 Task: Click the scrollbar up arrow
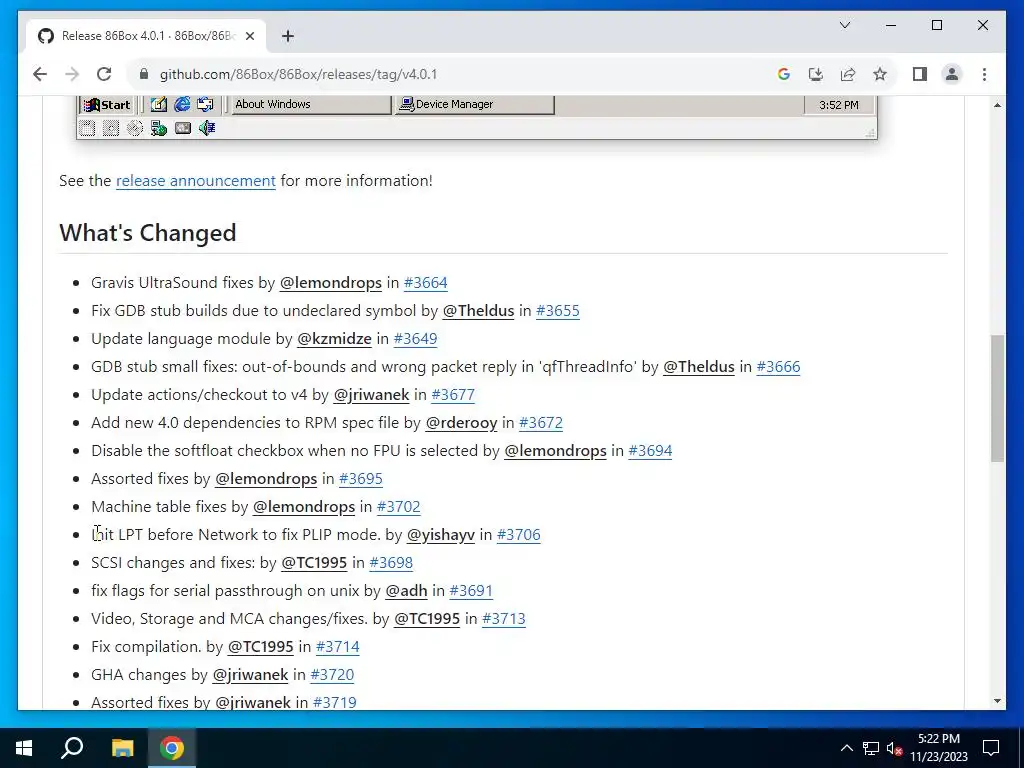pos(997,105)
